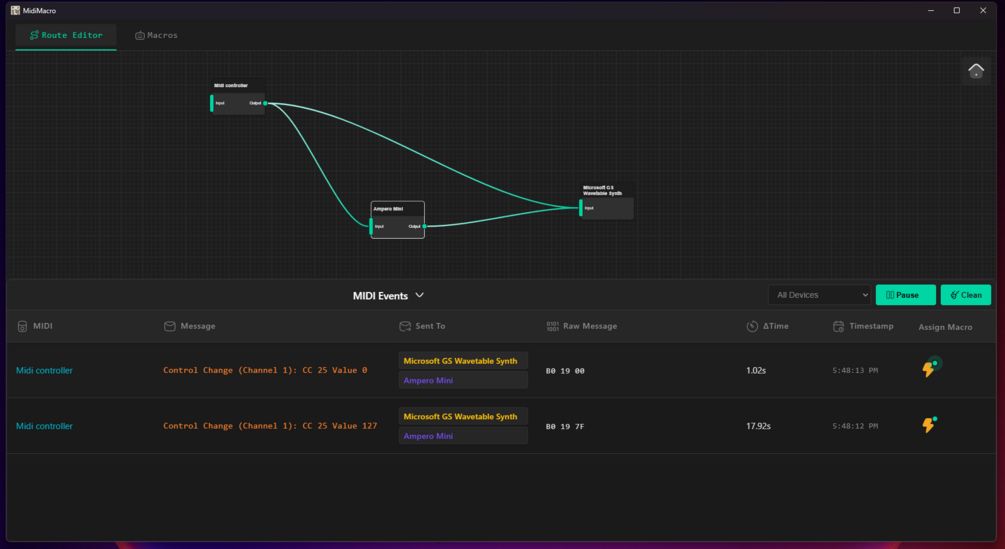Click the MidiMacro app icon in title bar
This screenshot has width=1005, height=549.
coord(15,10)
